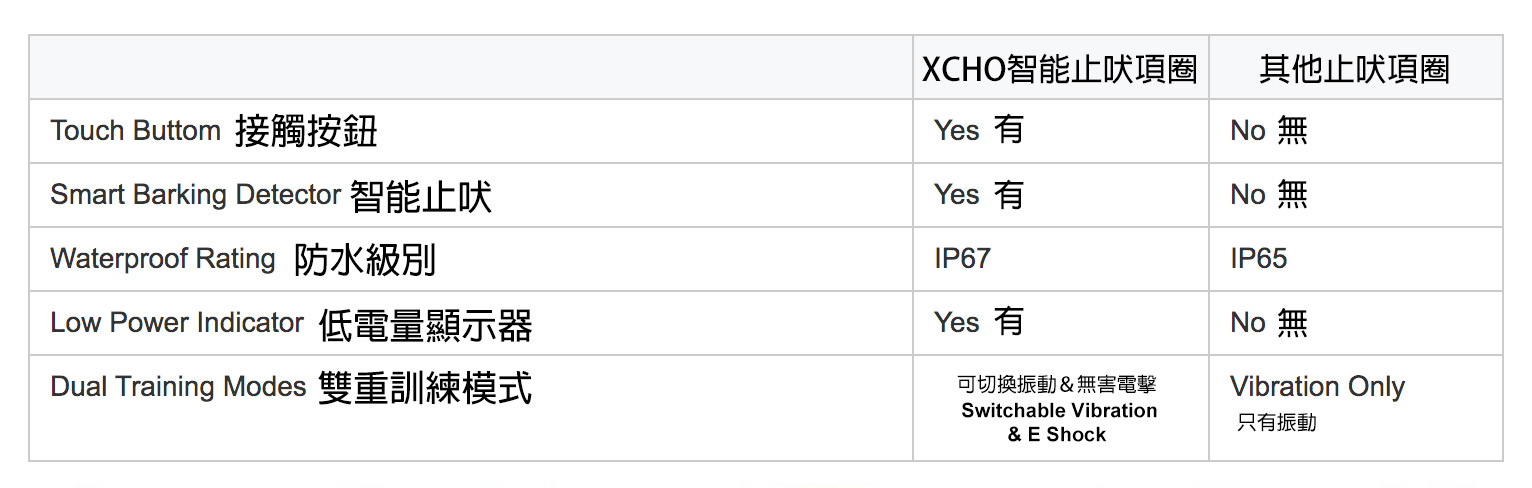The width and height of the screenshot is (1532, 488).
Task: Click 'Yes 有' in the Touch Buttom row
Action: [978, 131]
